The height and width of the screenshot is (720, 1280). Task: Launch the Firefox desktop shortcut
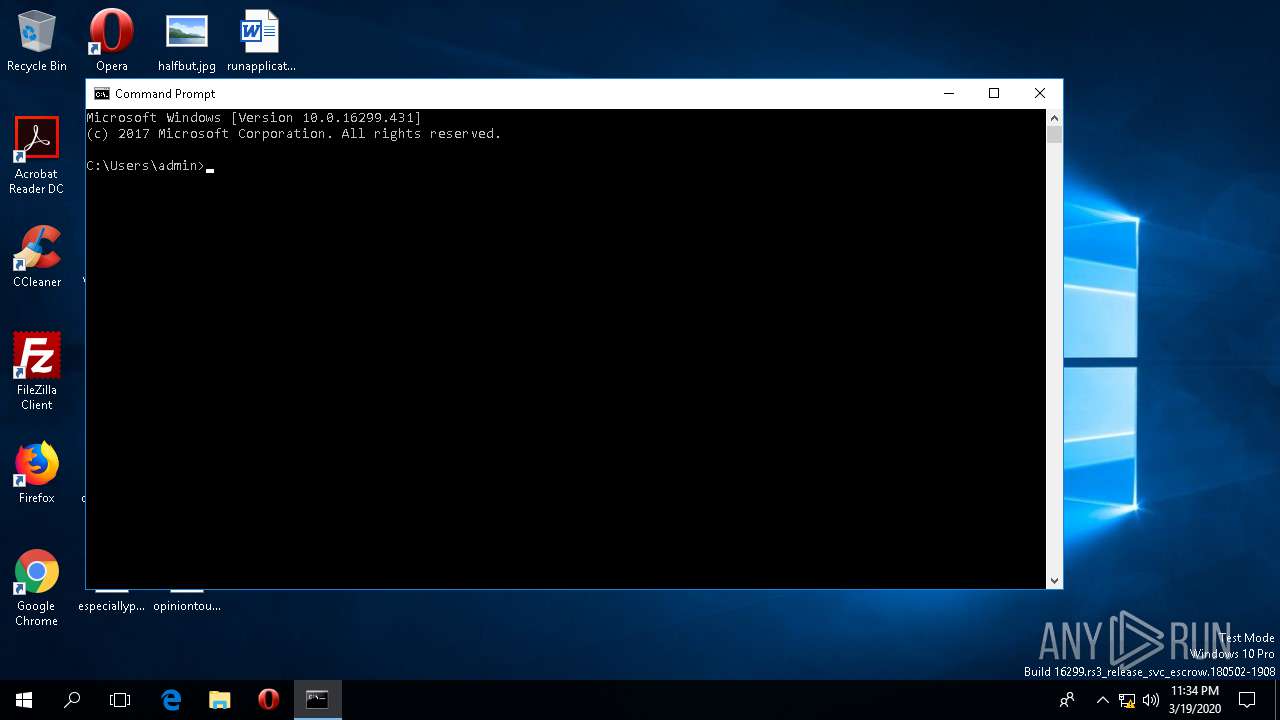pos(37,473)
